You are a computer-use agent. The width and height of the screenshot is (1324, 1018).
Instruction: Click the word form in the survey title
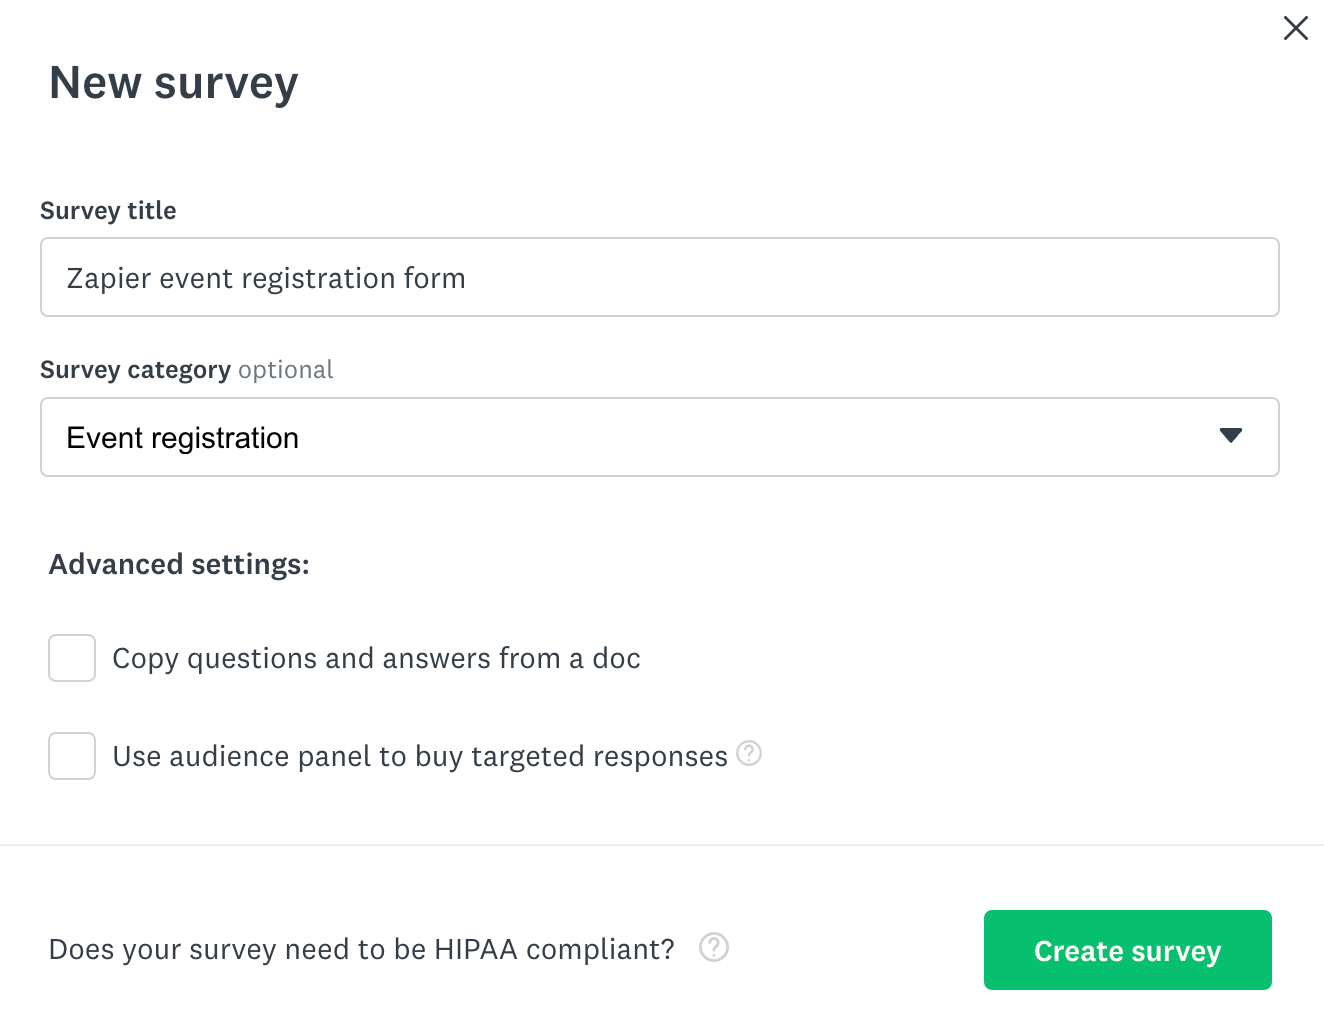(x=434, y=278)
